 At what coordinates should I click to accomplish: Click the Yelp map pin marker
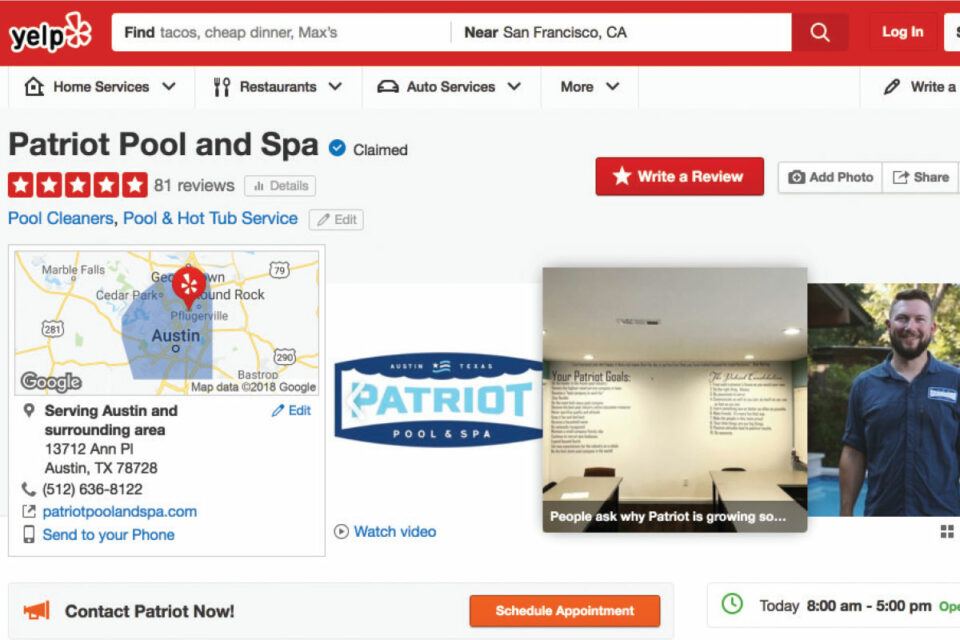[x=189, y=286]
